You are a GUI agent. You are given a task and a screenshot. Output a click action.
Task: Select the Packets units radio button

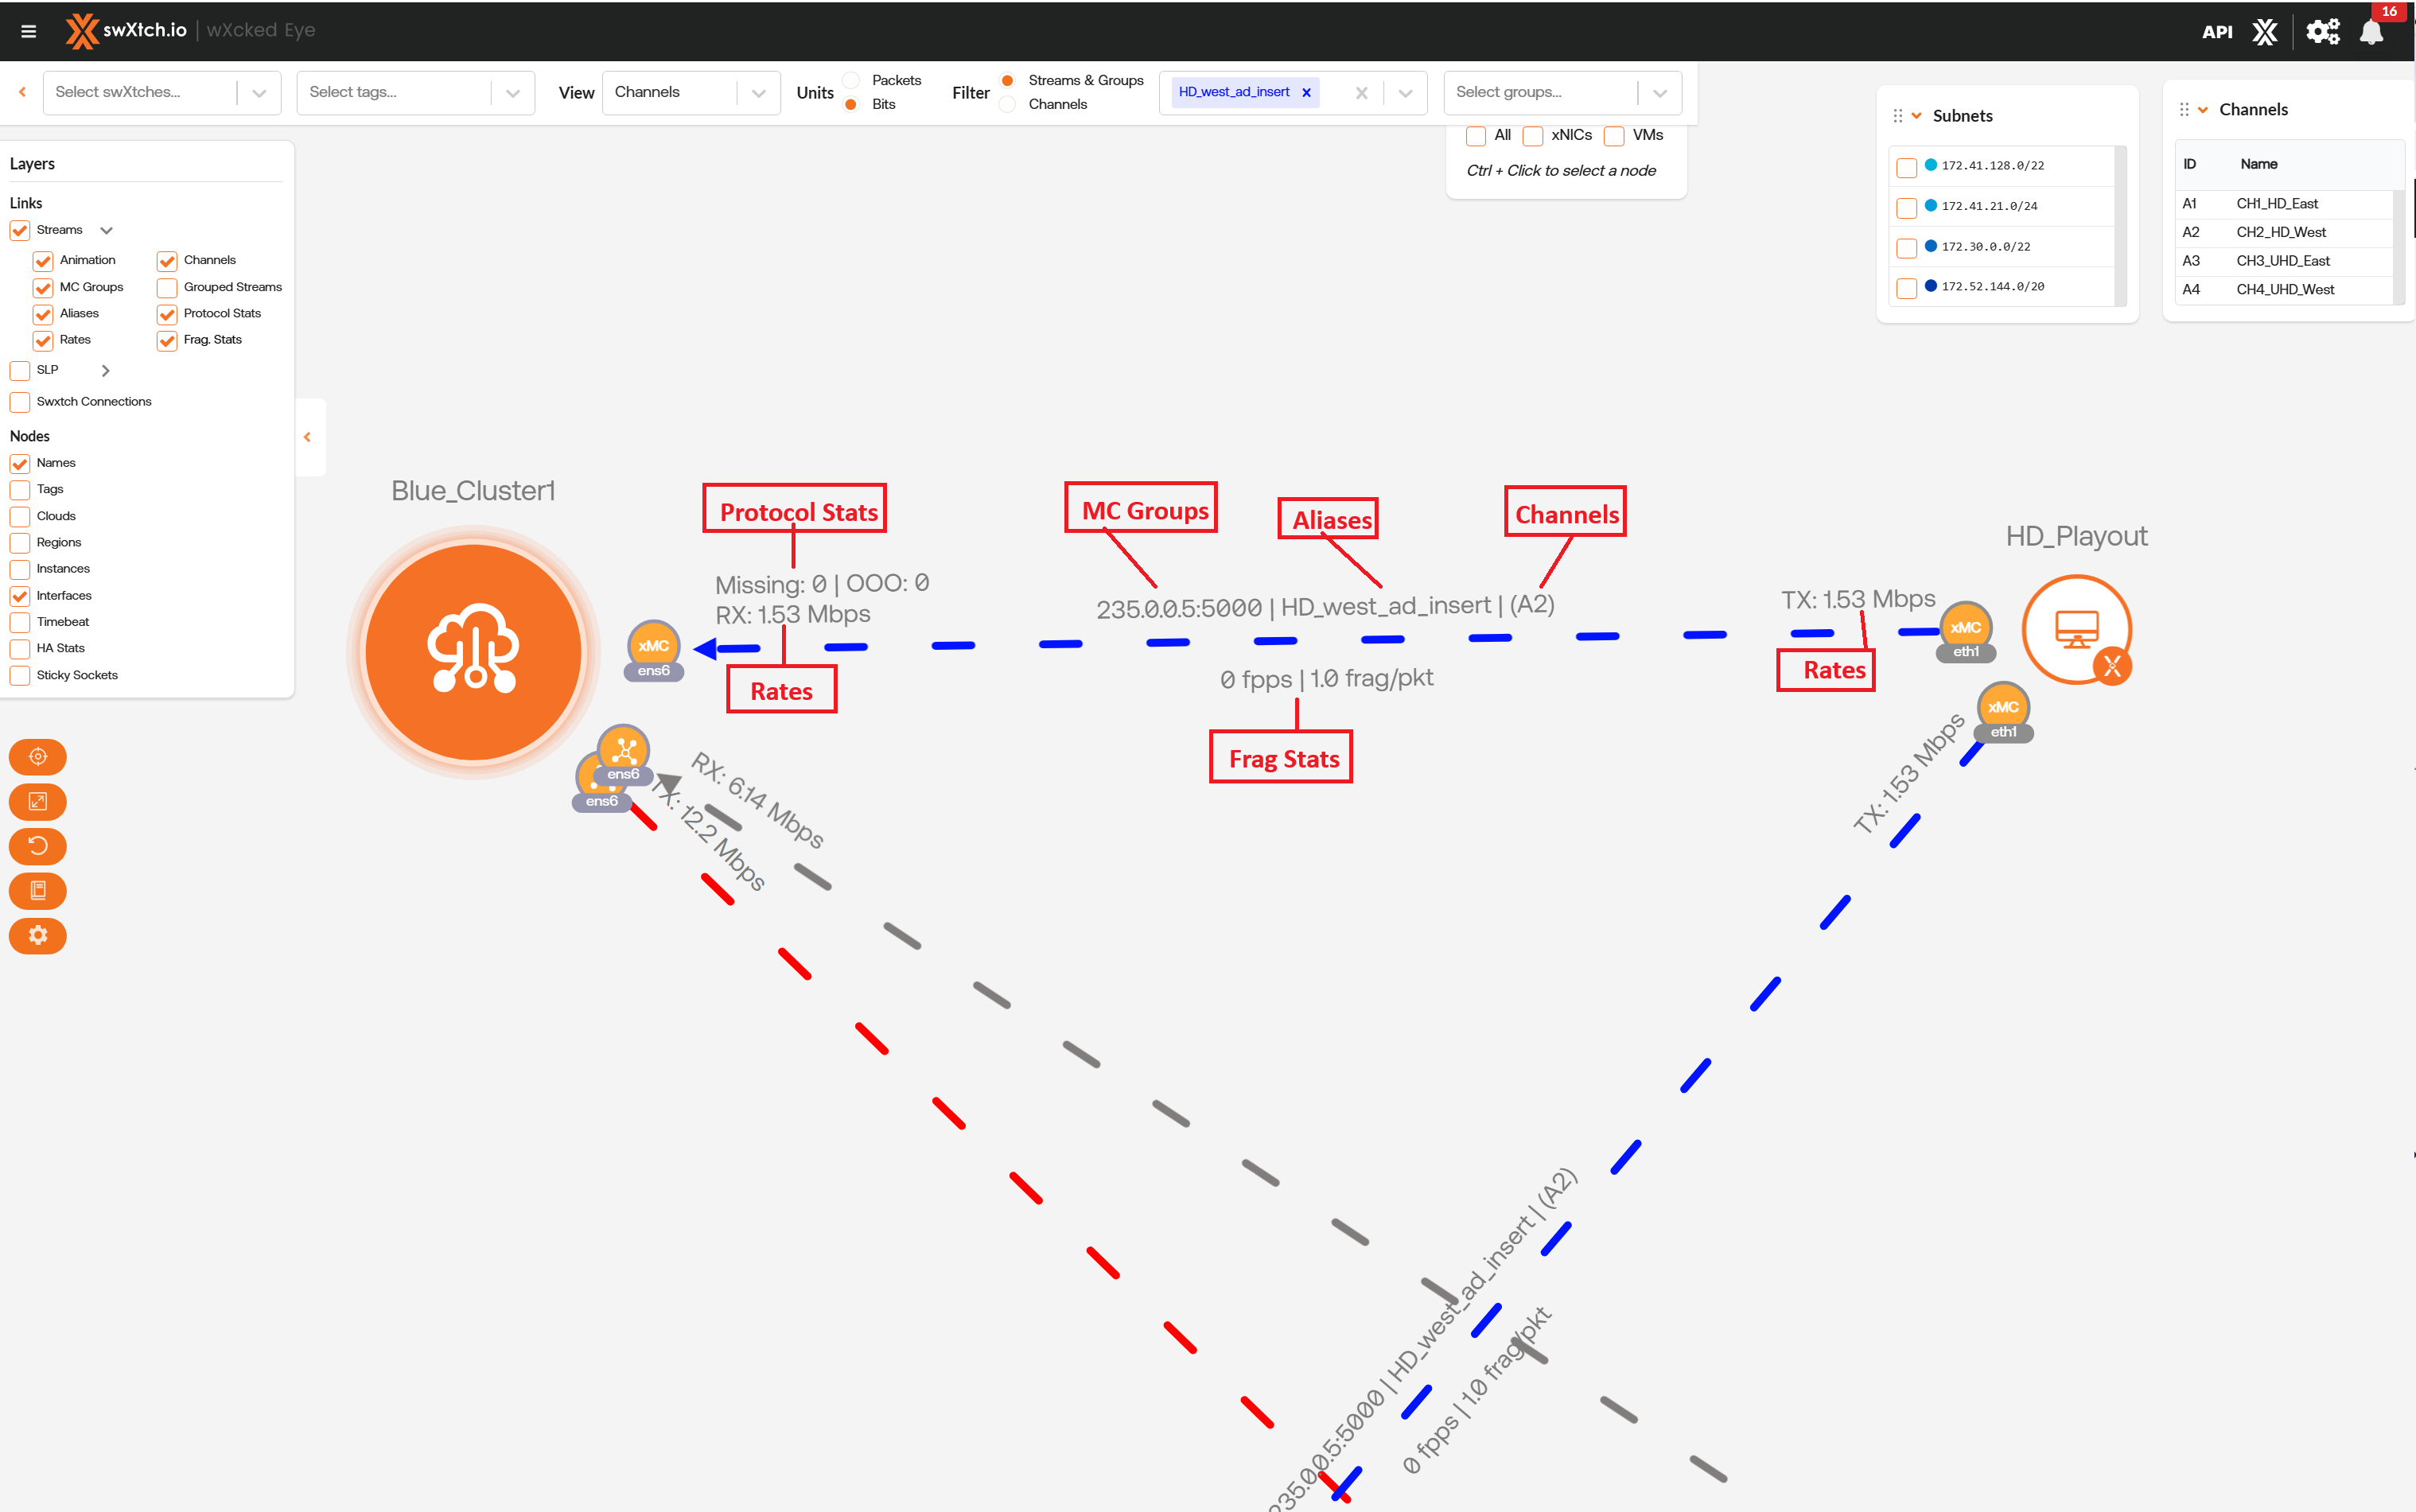point(851,80)
